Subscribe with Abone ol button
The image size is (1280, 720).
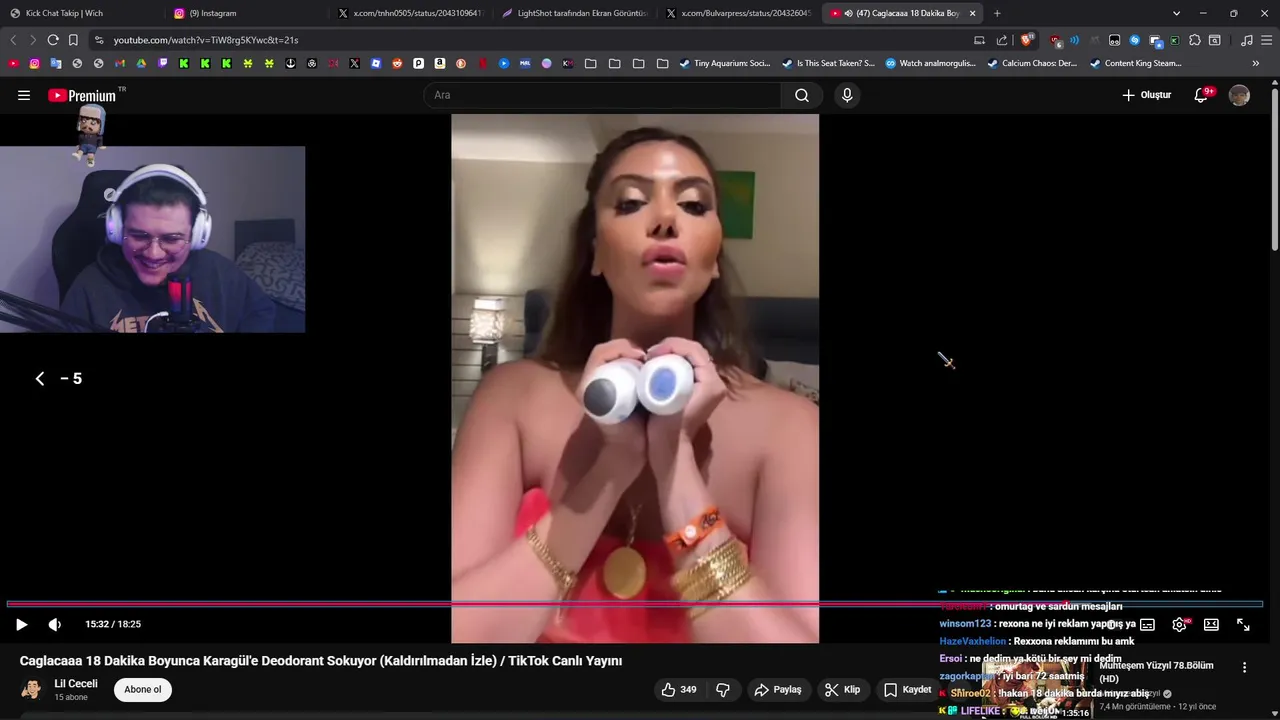tap(143, 690)
